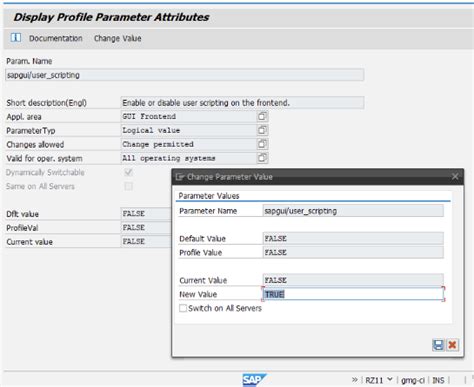Click the All operating systems field
Viewport: 474px width, 387px height.
188,158
